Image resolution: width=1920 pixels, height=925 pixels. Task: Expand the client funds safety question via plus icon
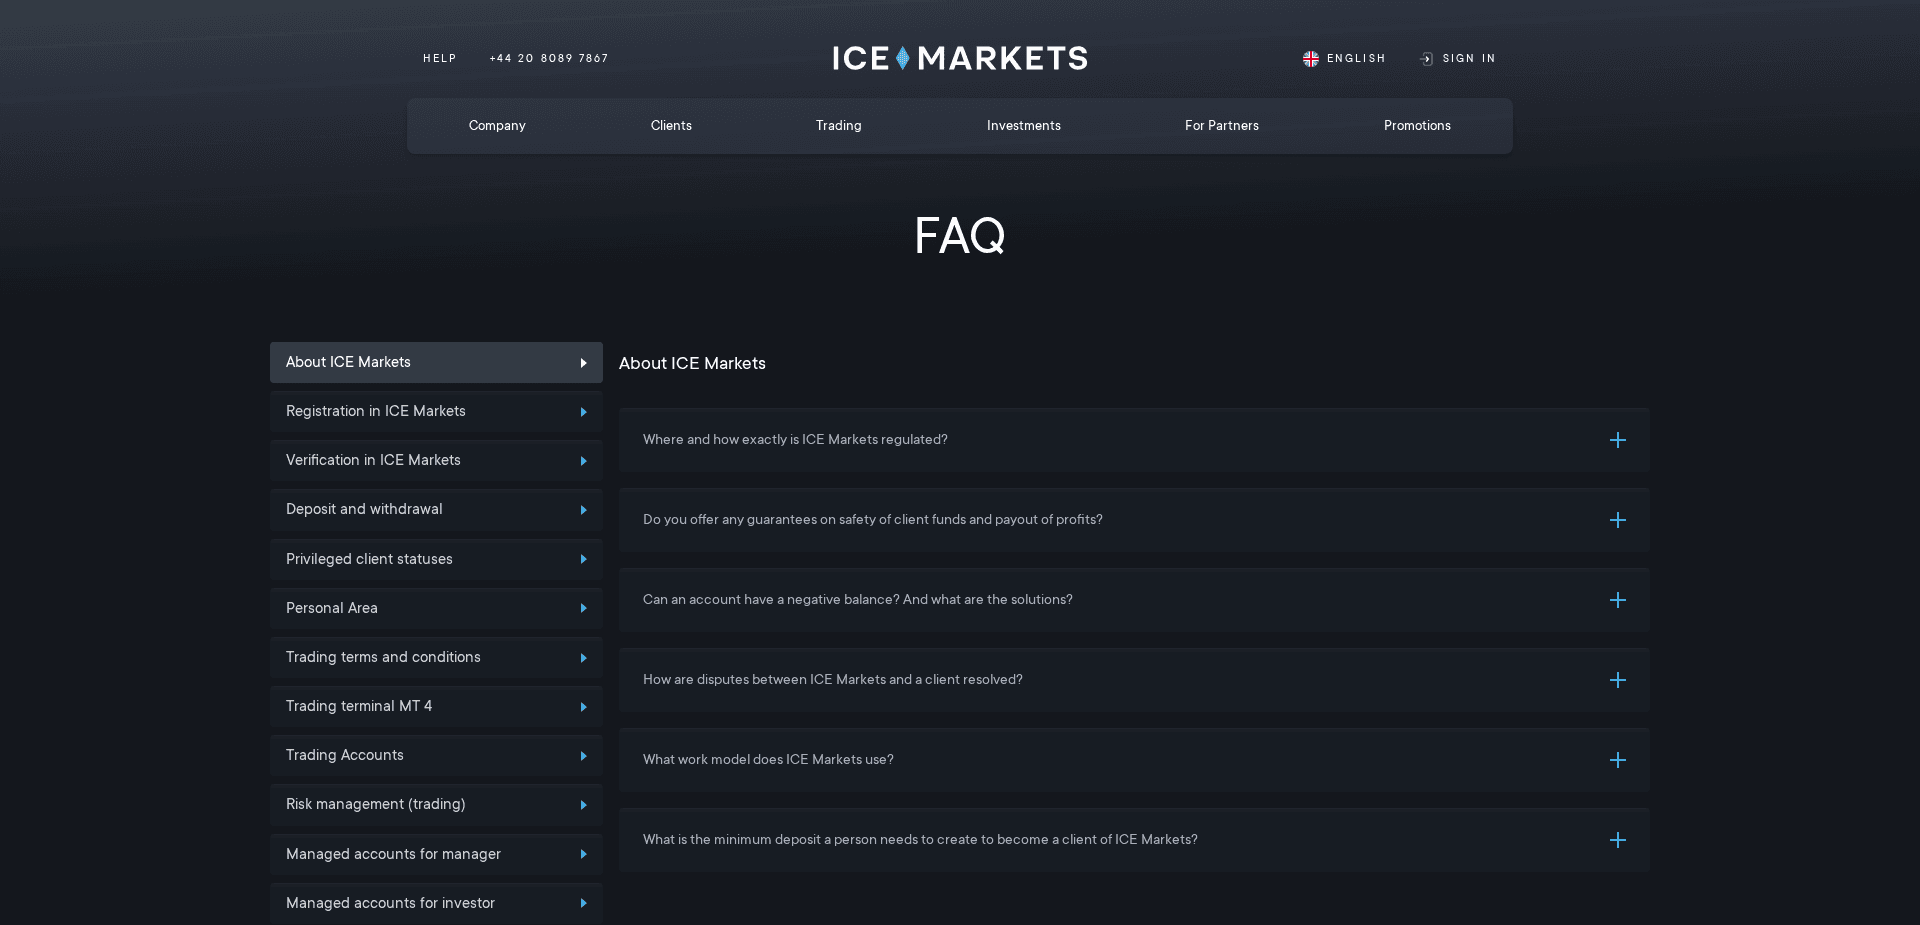[x=1618, y=520]
